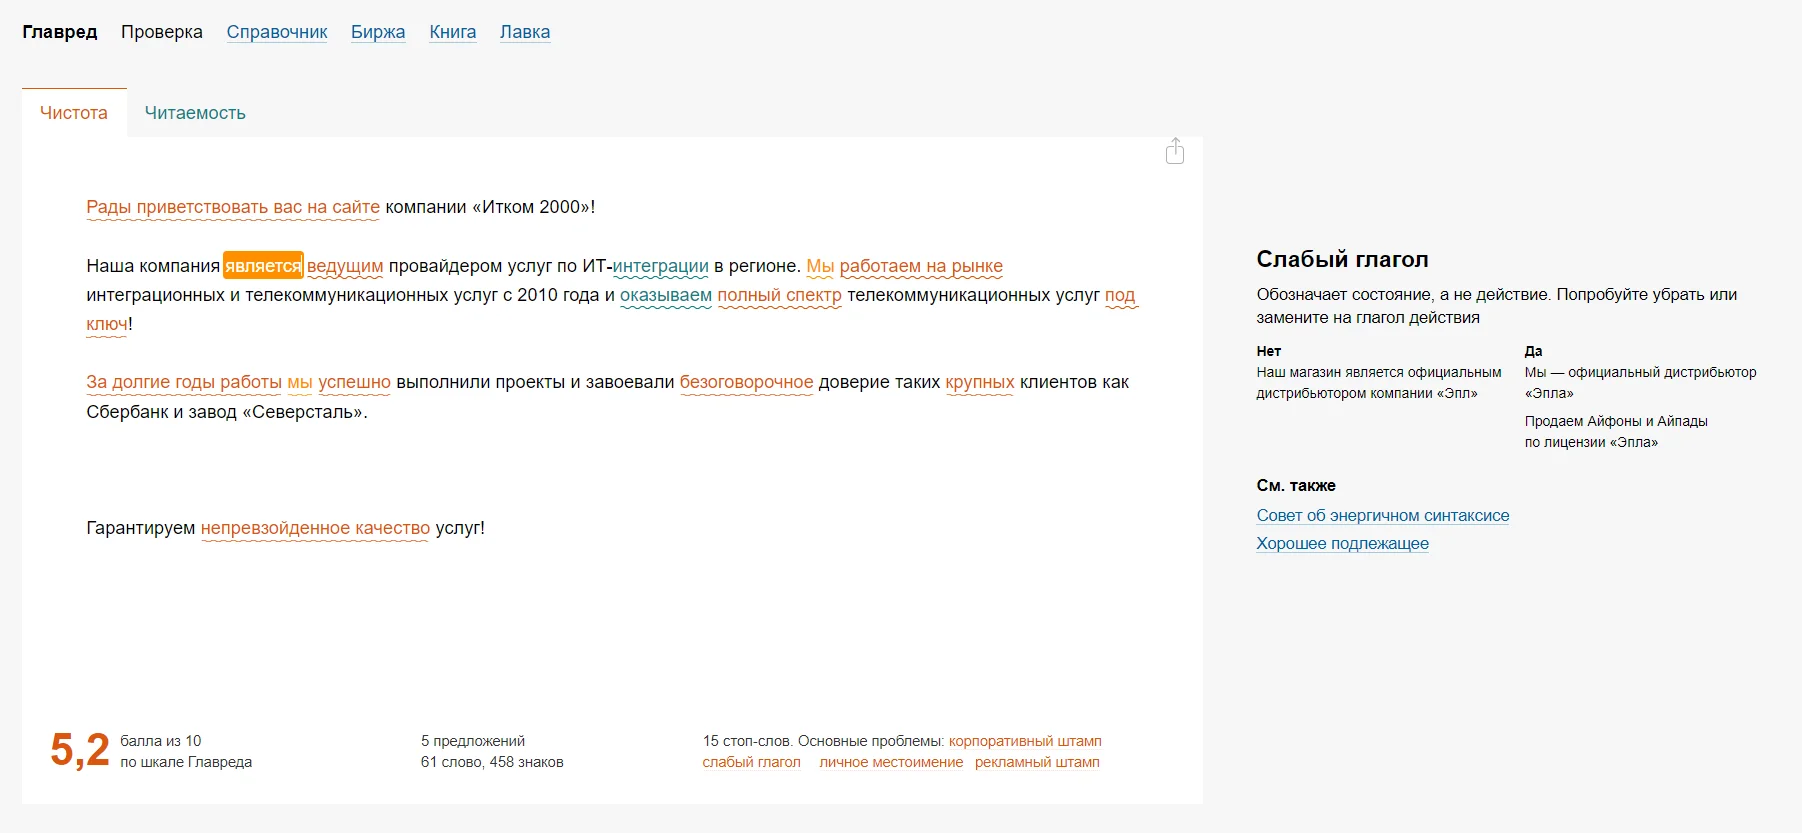Go to the Книга page

(x=452, y=32)
